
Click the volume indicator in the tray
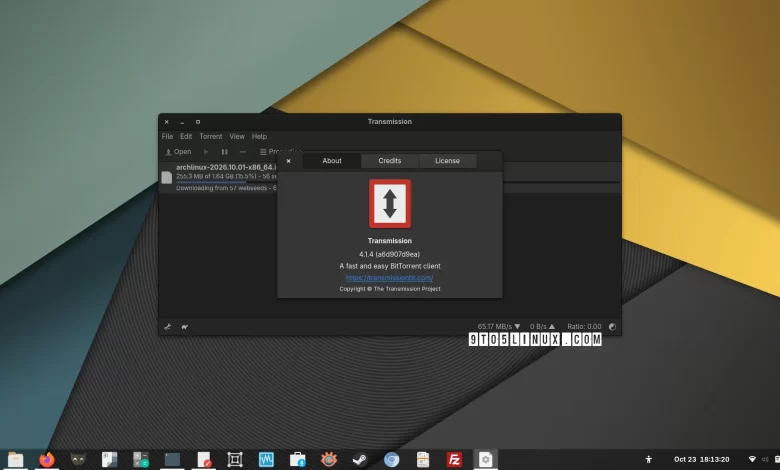click(765, 459)
